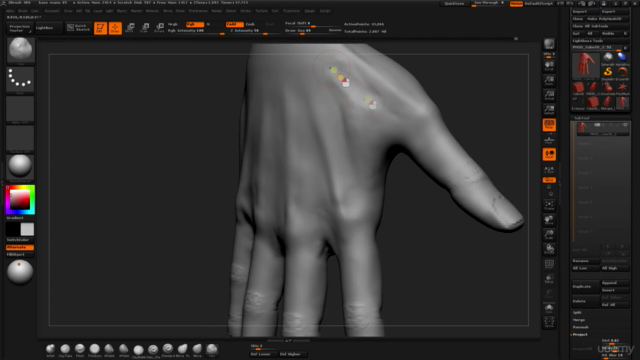Toggle Persp perspective view

pos(549,125)
